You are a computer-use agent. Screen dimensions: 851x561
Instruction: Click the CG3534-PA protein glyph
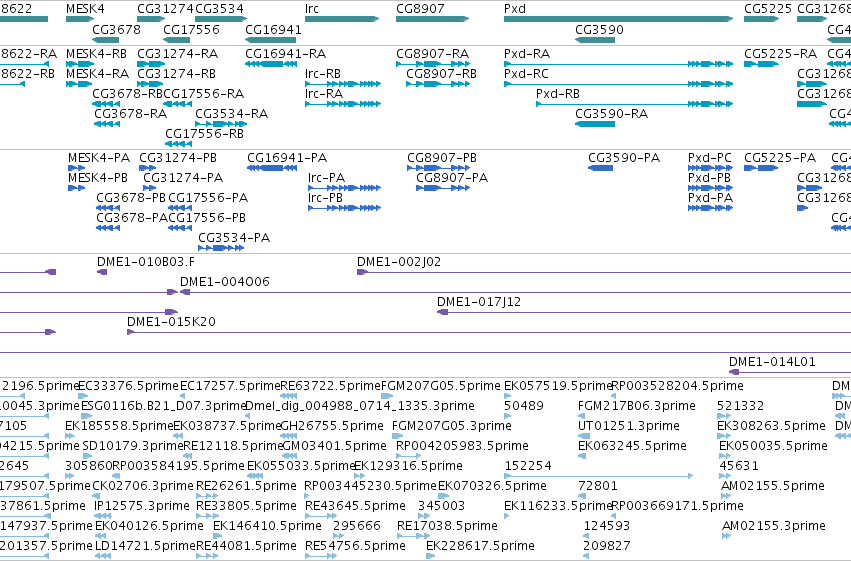point(221,248)
